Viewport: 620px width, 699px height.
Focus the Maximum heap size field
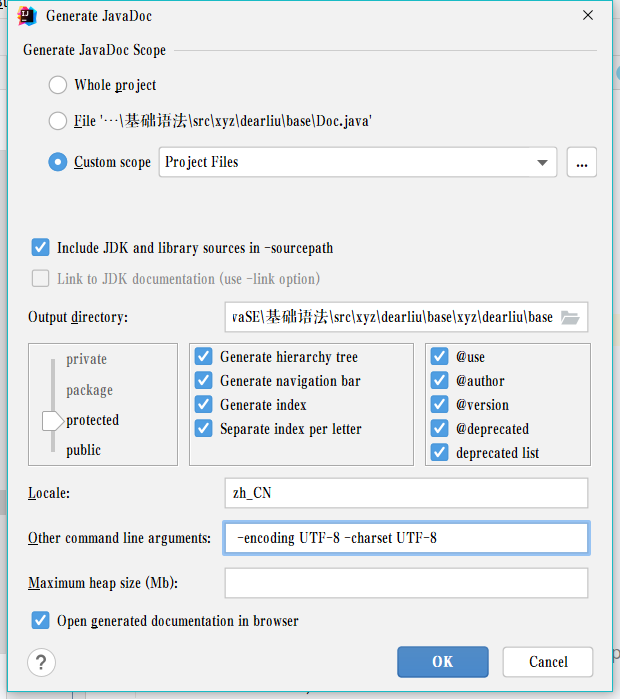[406, 583]
